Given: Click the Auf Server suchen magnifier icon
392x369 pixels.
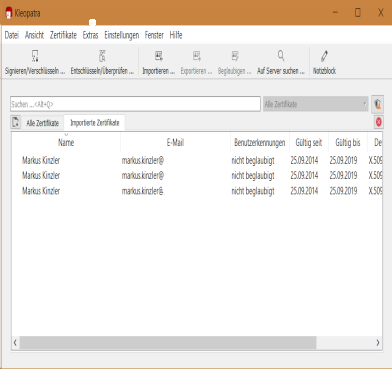Looking at the screenshot, I should [x=281, y=56].
